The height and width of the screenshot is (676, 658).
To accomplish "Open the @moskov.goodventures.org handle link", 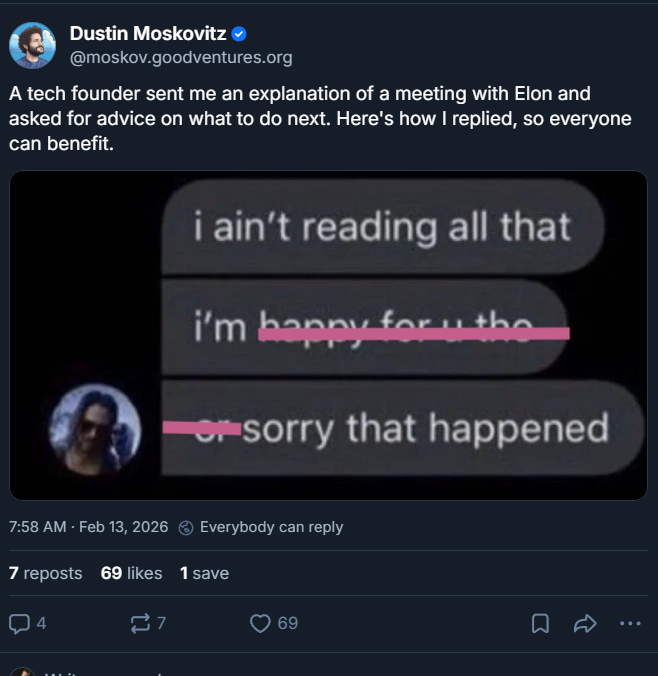I will (x=180, y=57).
